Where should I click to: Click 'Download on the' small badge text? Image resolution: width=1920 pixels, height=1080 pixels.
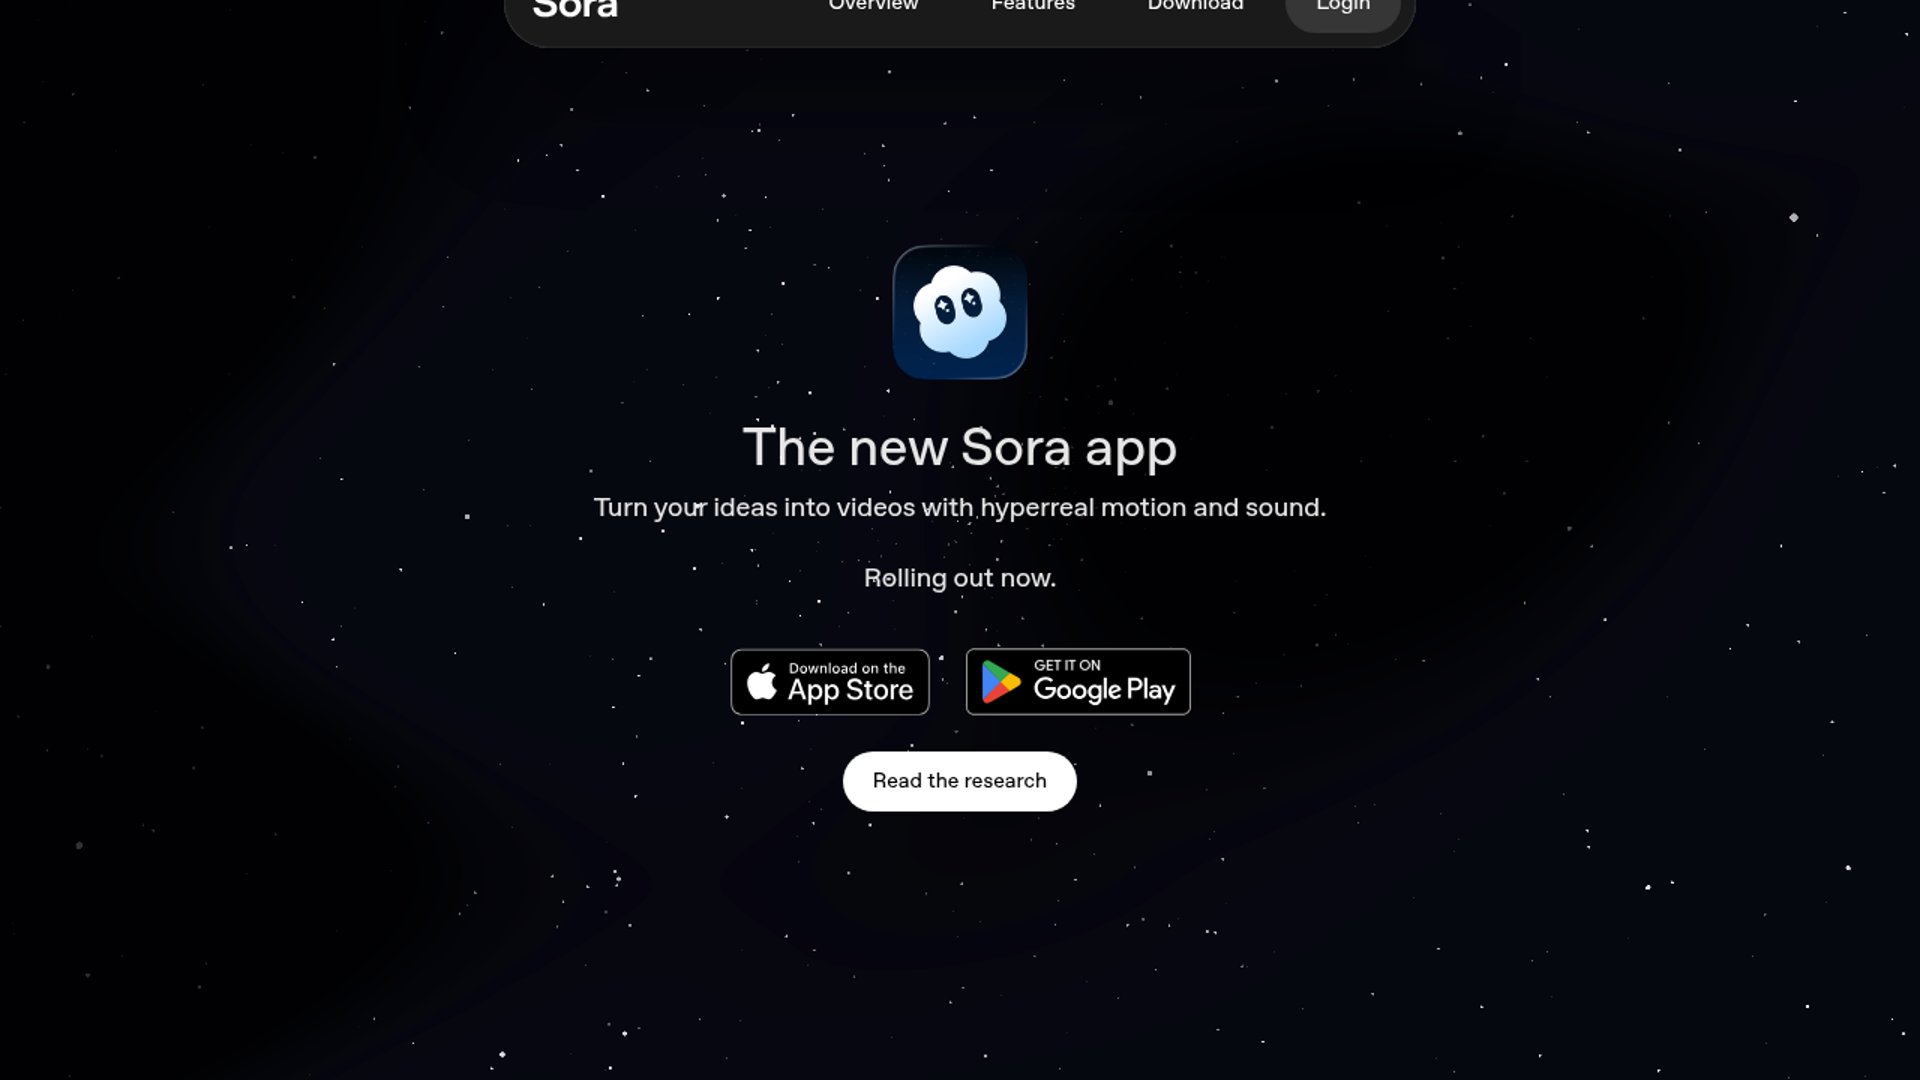[x=847, y=668]
